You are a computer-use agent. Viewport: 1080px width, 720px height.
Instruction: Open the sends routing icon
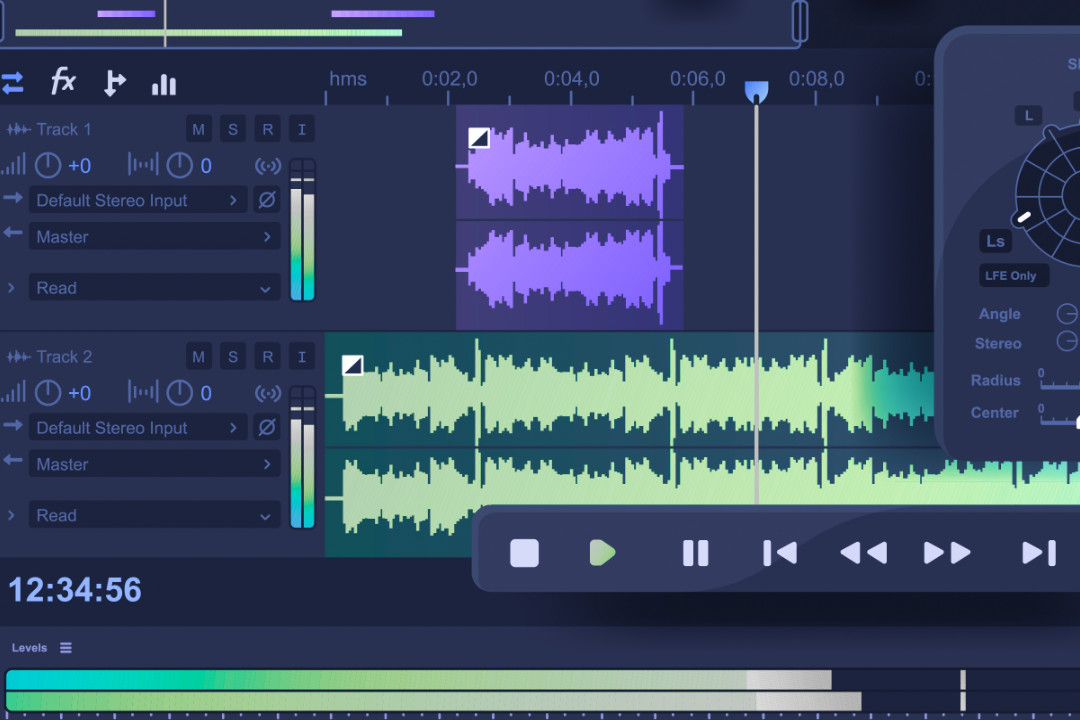pyautogui.click(x=114, y=83)
